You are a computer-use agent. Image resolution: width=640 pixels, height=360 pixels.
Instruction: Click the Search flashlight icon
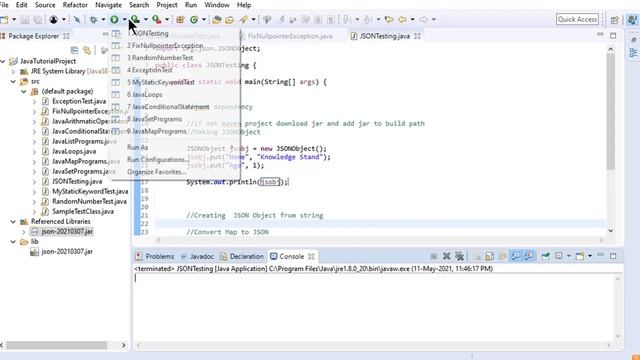click(244, 19)
